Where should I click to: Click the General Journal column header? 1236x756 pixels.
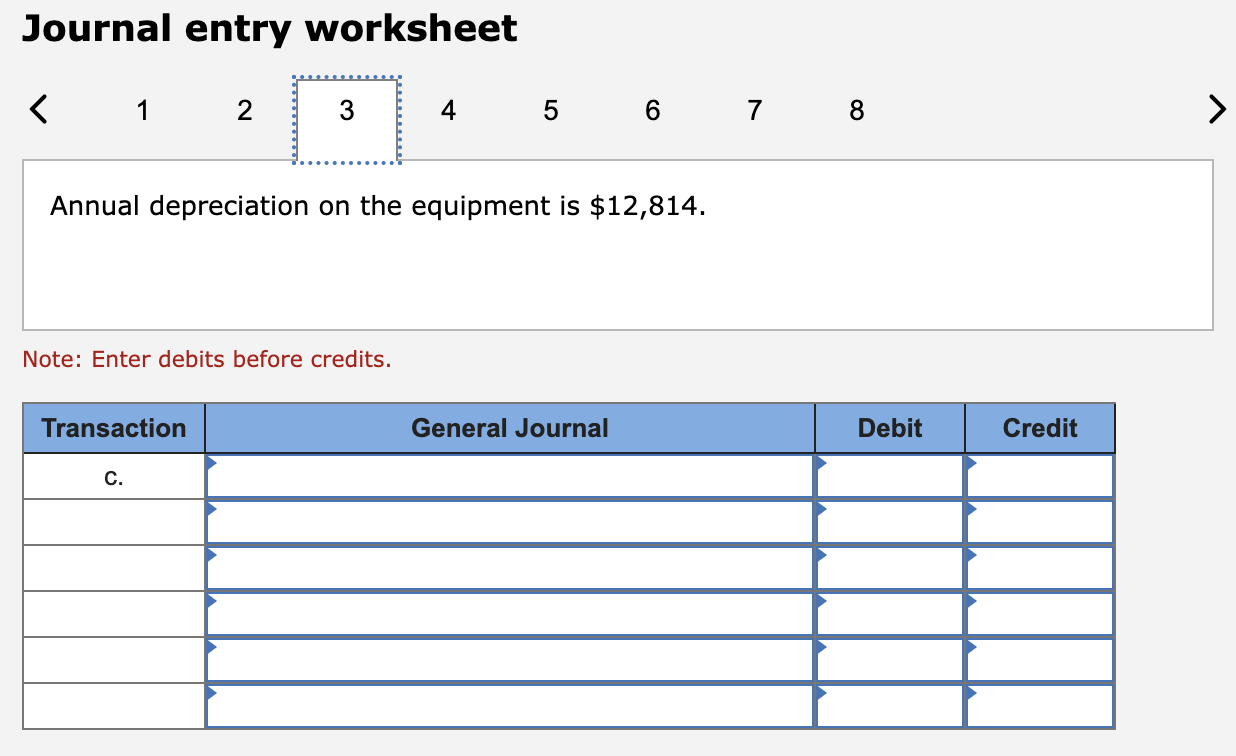click(x=510, y=428)
